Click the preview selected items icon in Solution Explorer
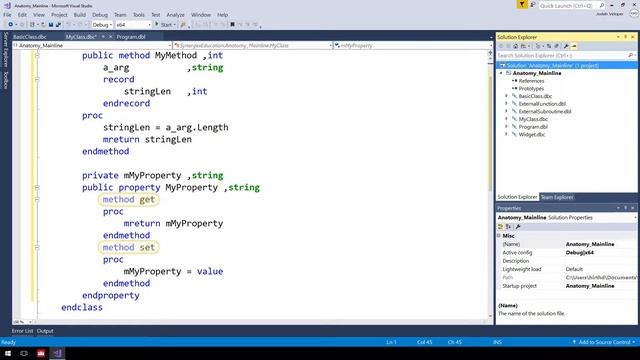Viewport: 640px width, 360px height. [574, 46]
